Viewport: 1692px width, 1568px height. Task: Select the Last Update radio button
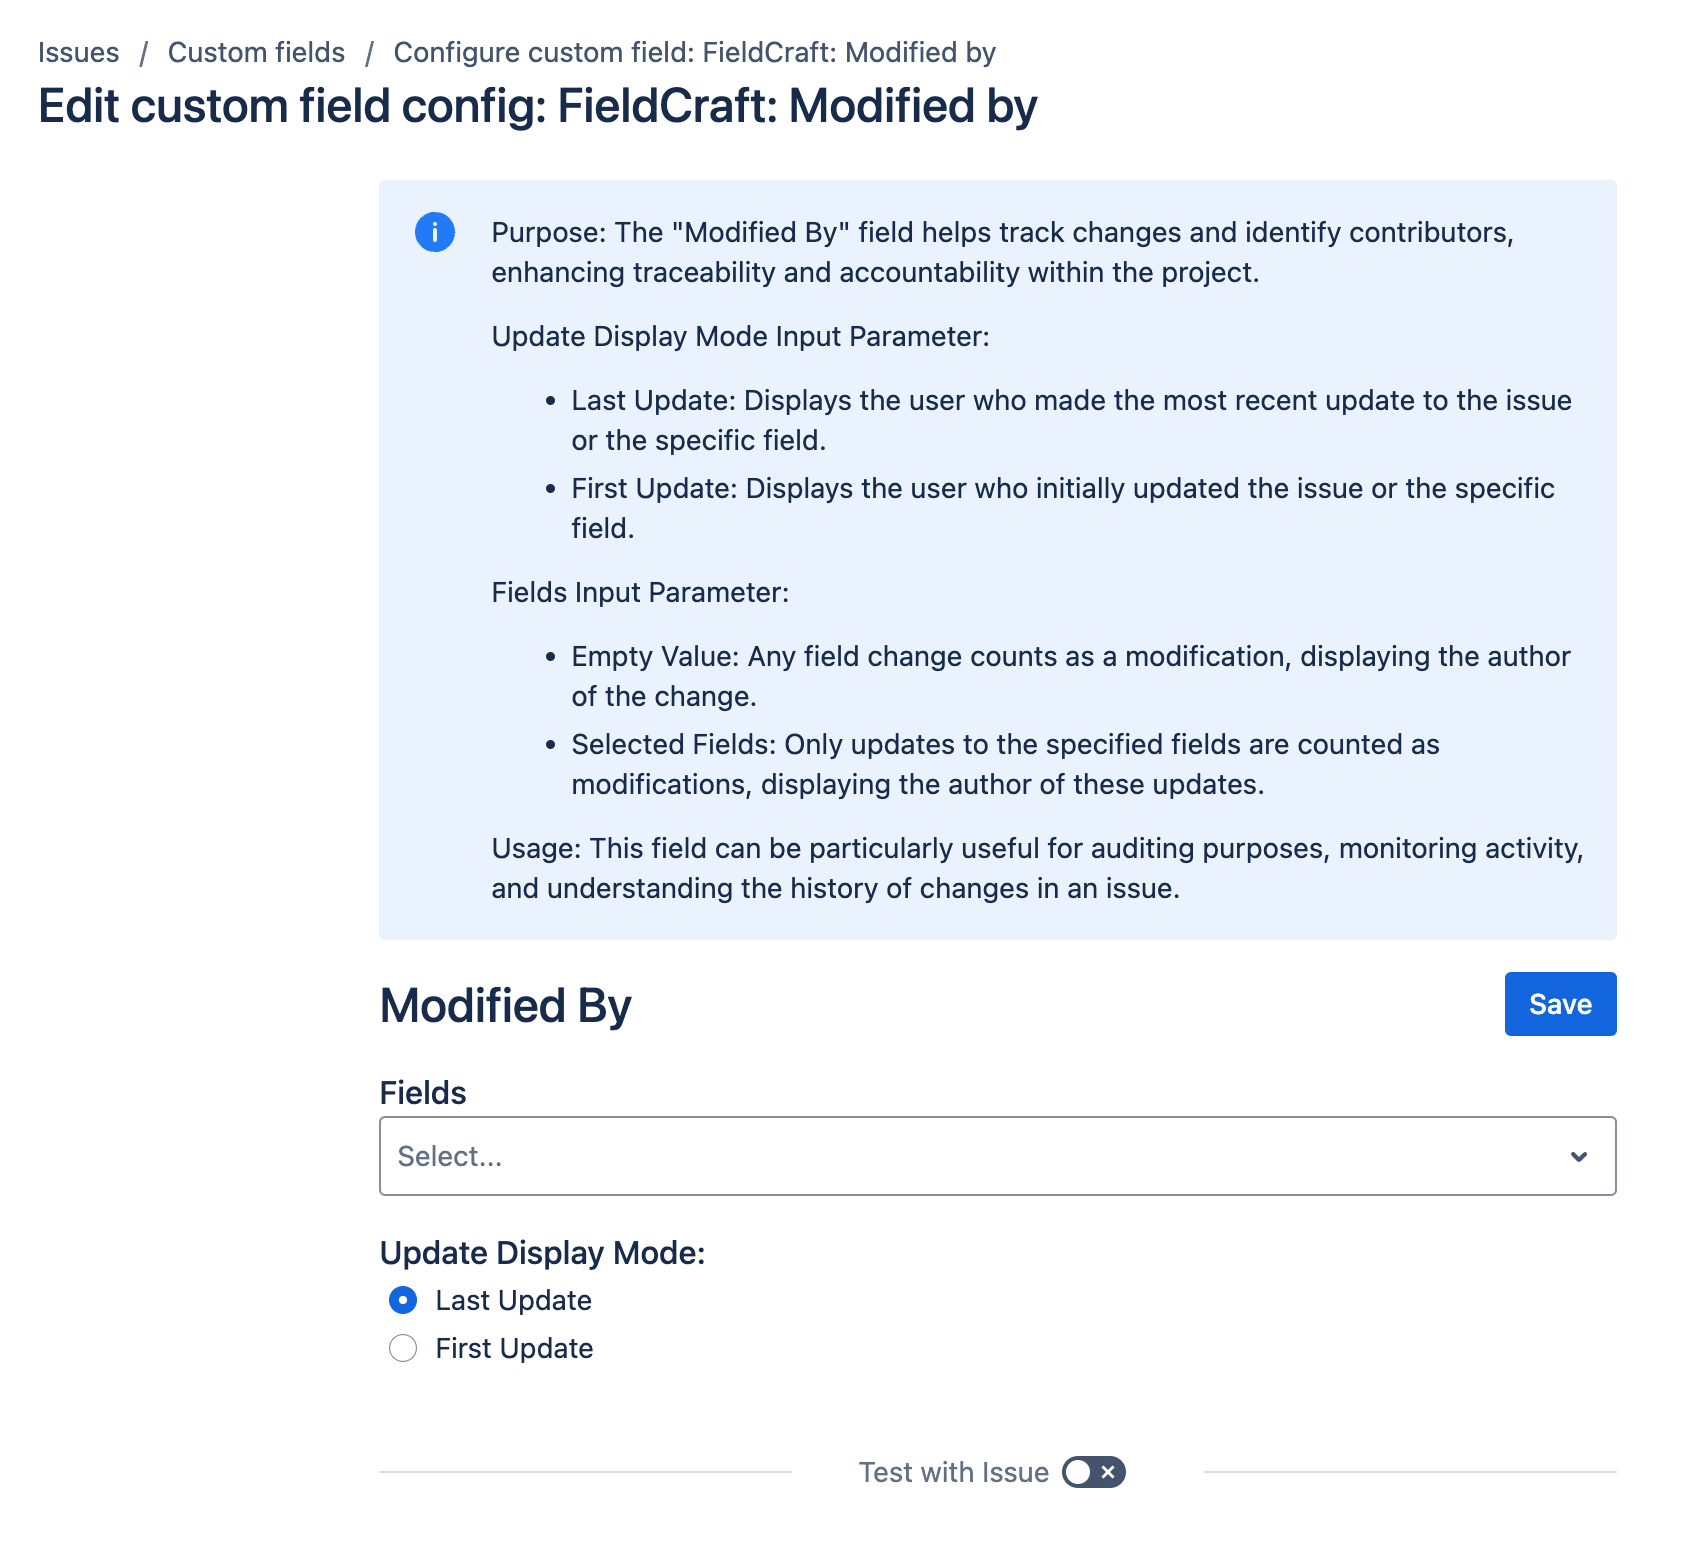[403, 1300]
